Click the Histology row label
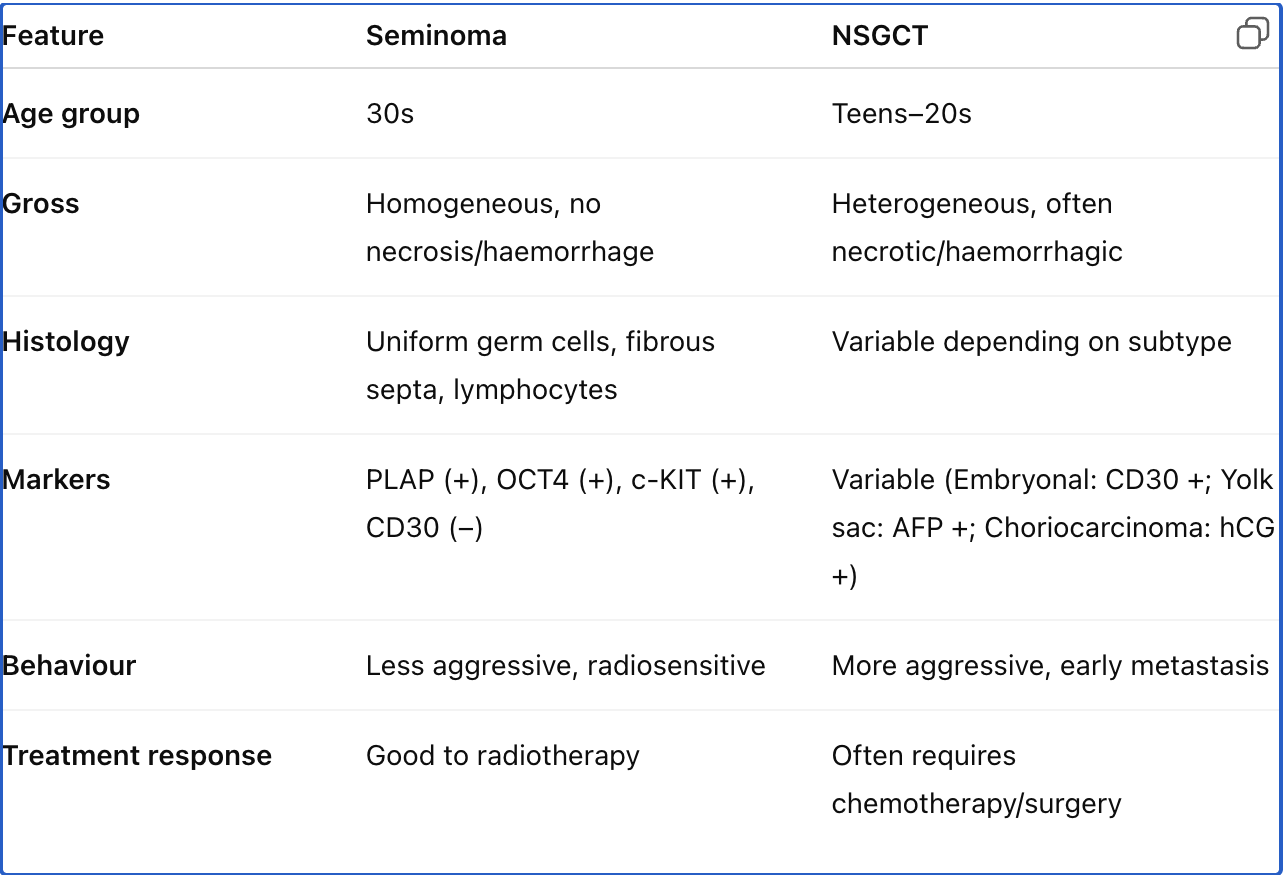Viewport: 1284px width, 880px height. pos(66,341)
